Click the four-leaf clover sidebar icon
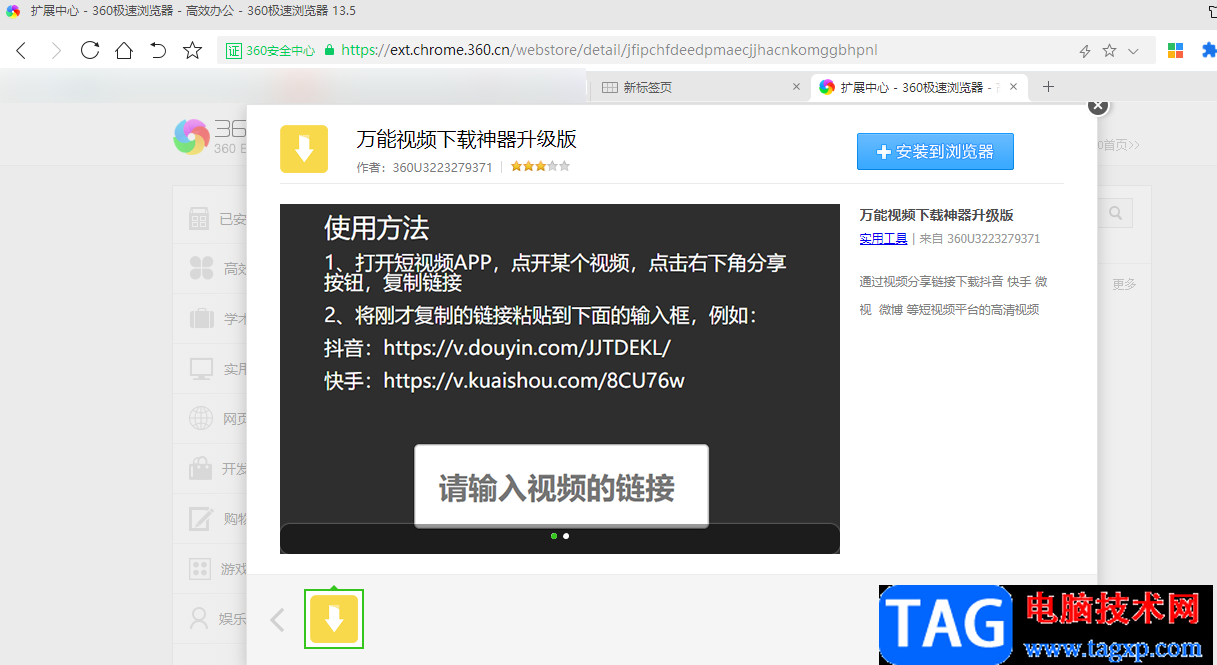The image size is (1217, 665). pos(201,268)
